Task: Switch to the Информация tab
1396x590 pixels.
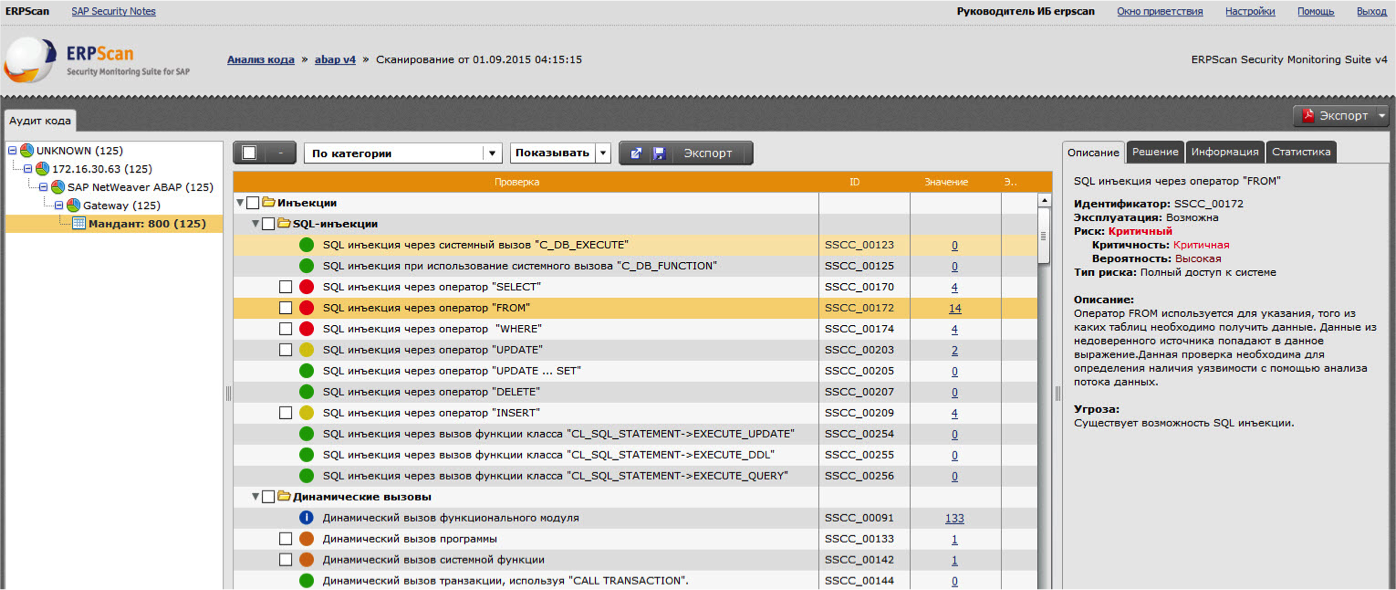Action: coord(1225,152)
